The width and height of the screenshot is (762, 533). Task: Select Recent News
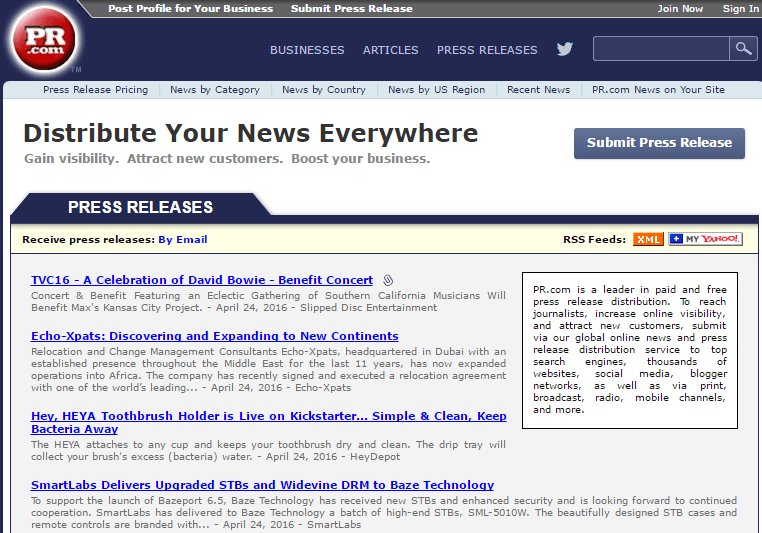(538, 90)
